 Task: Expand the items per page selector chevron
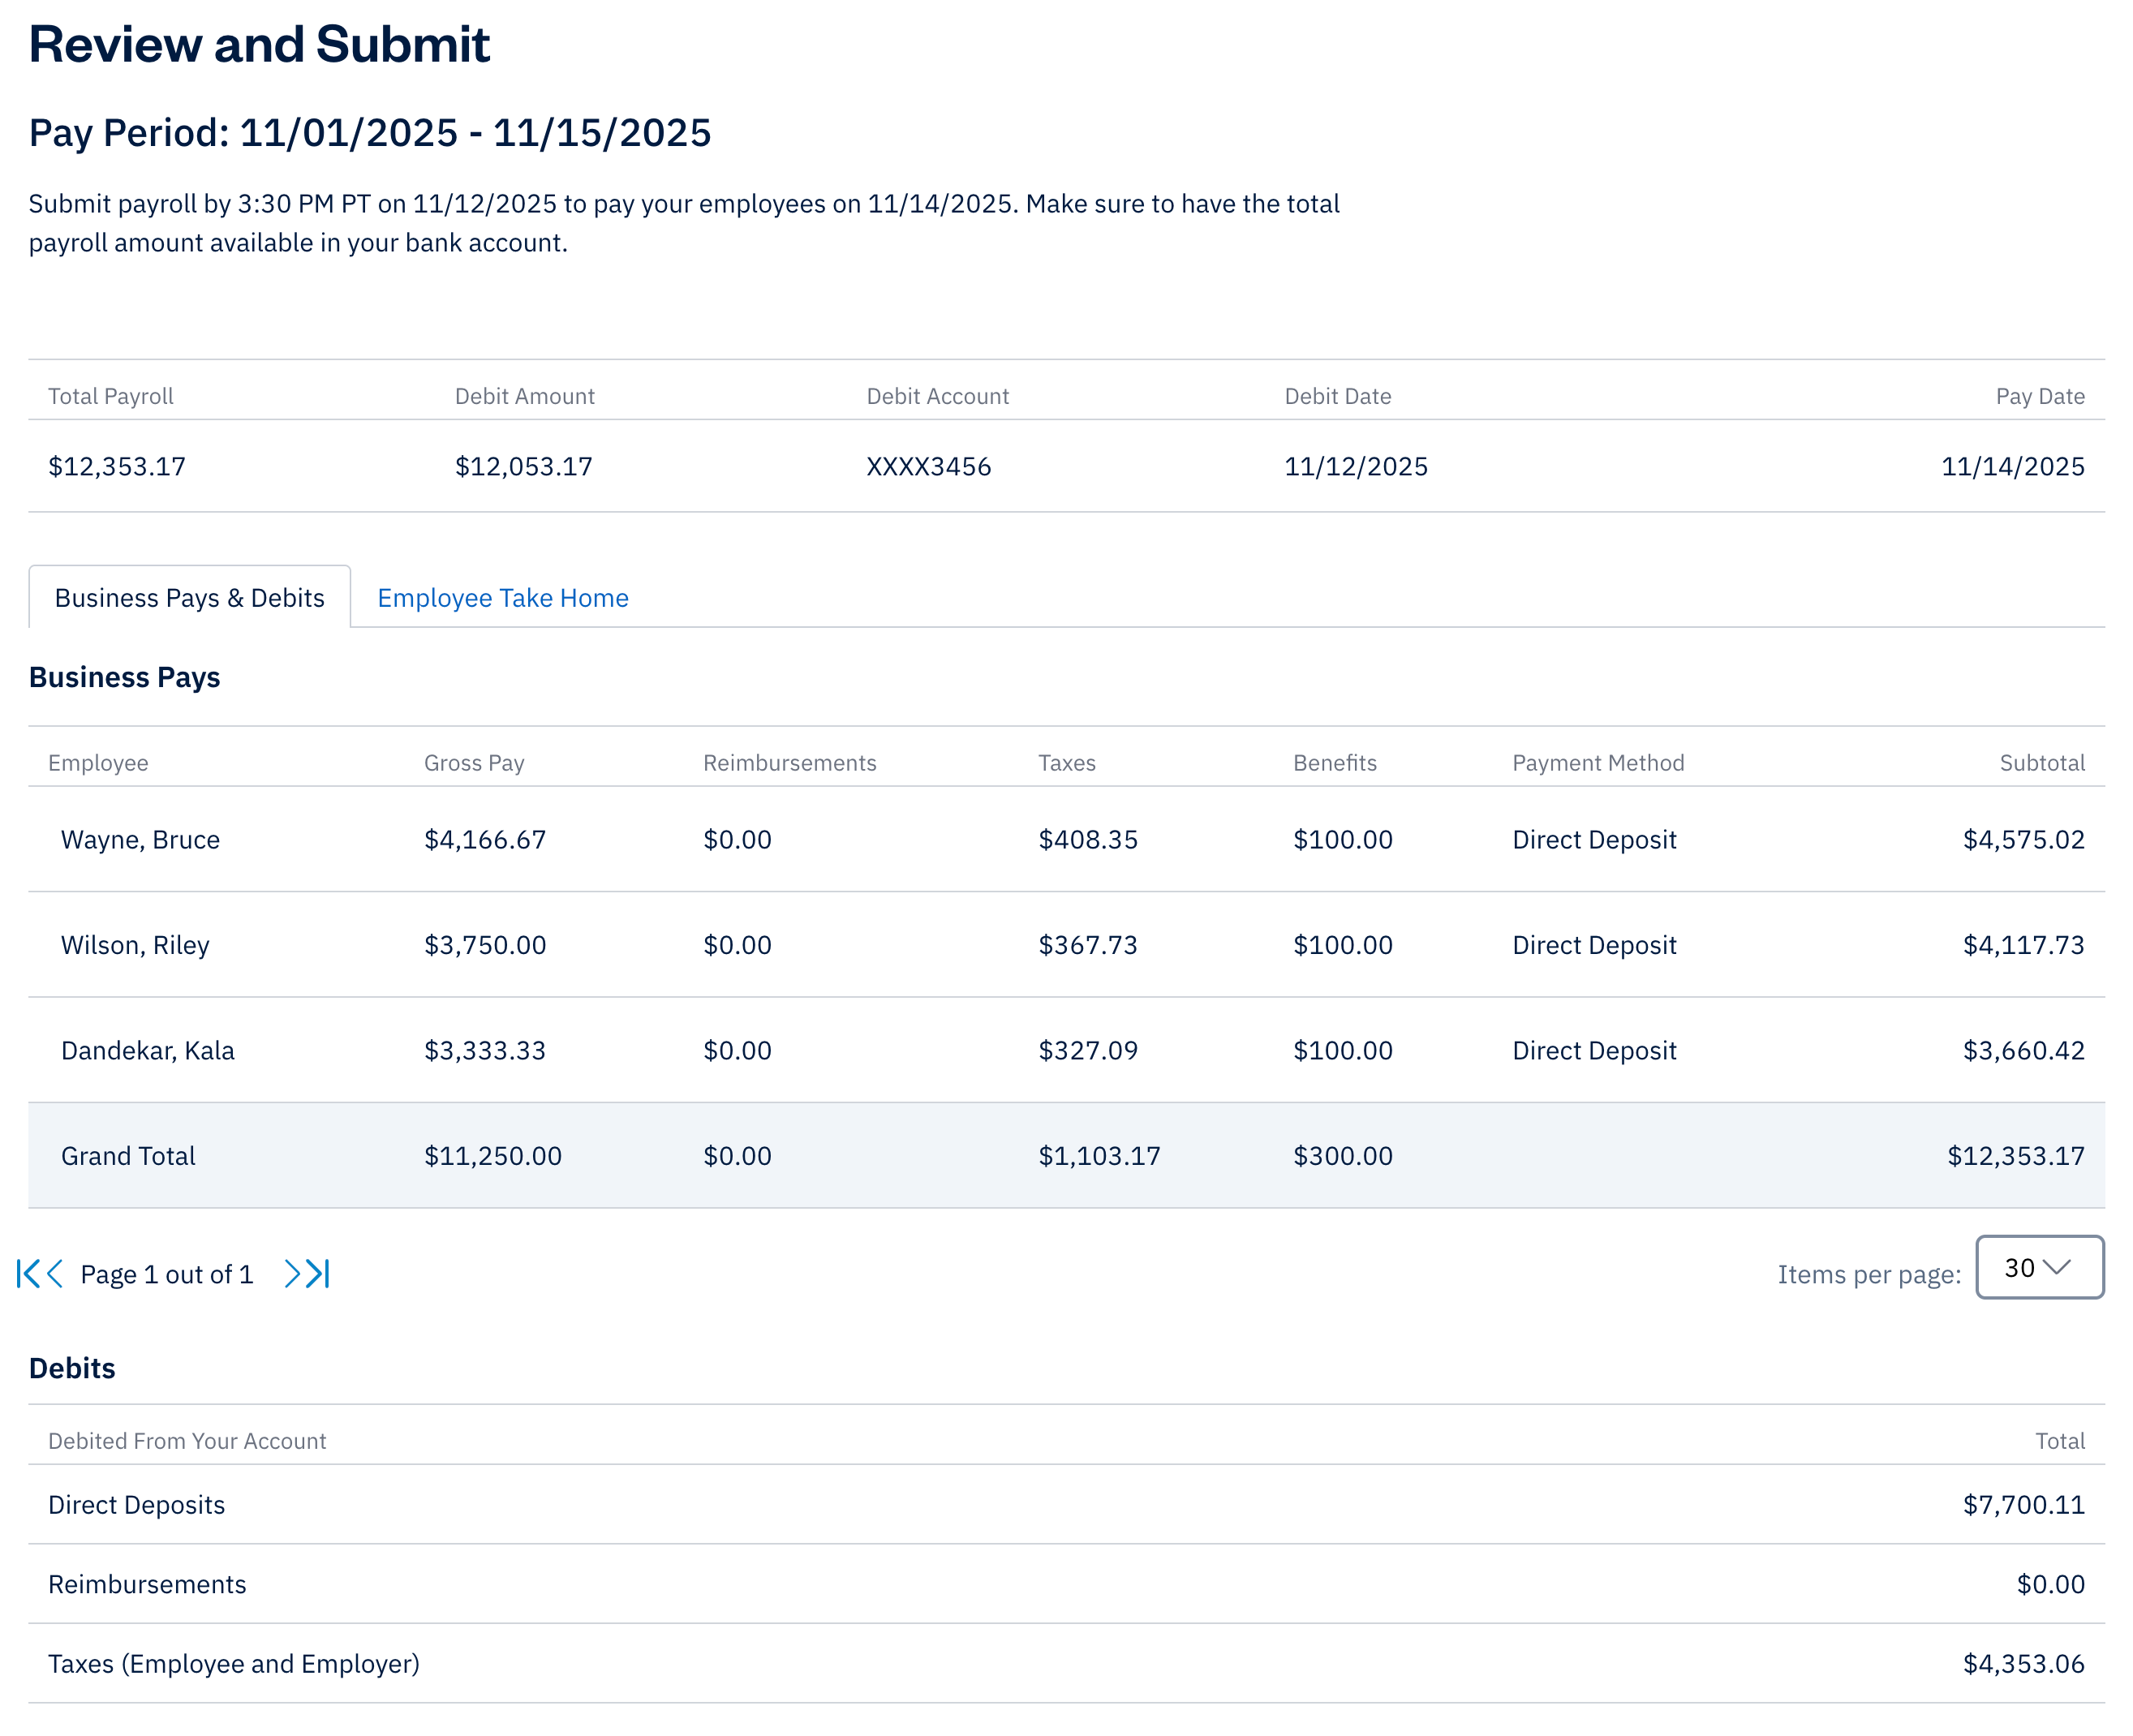point(2060,1268)
